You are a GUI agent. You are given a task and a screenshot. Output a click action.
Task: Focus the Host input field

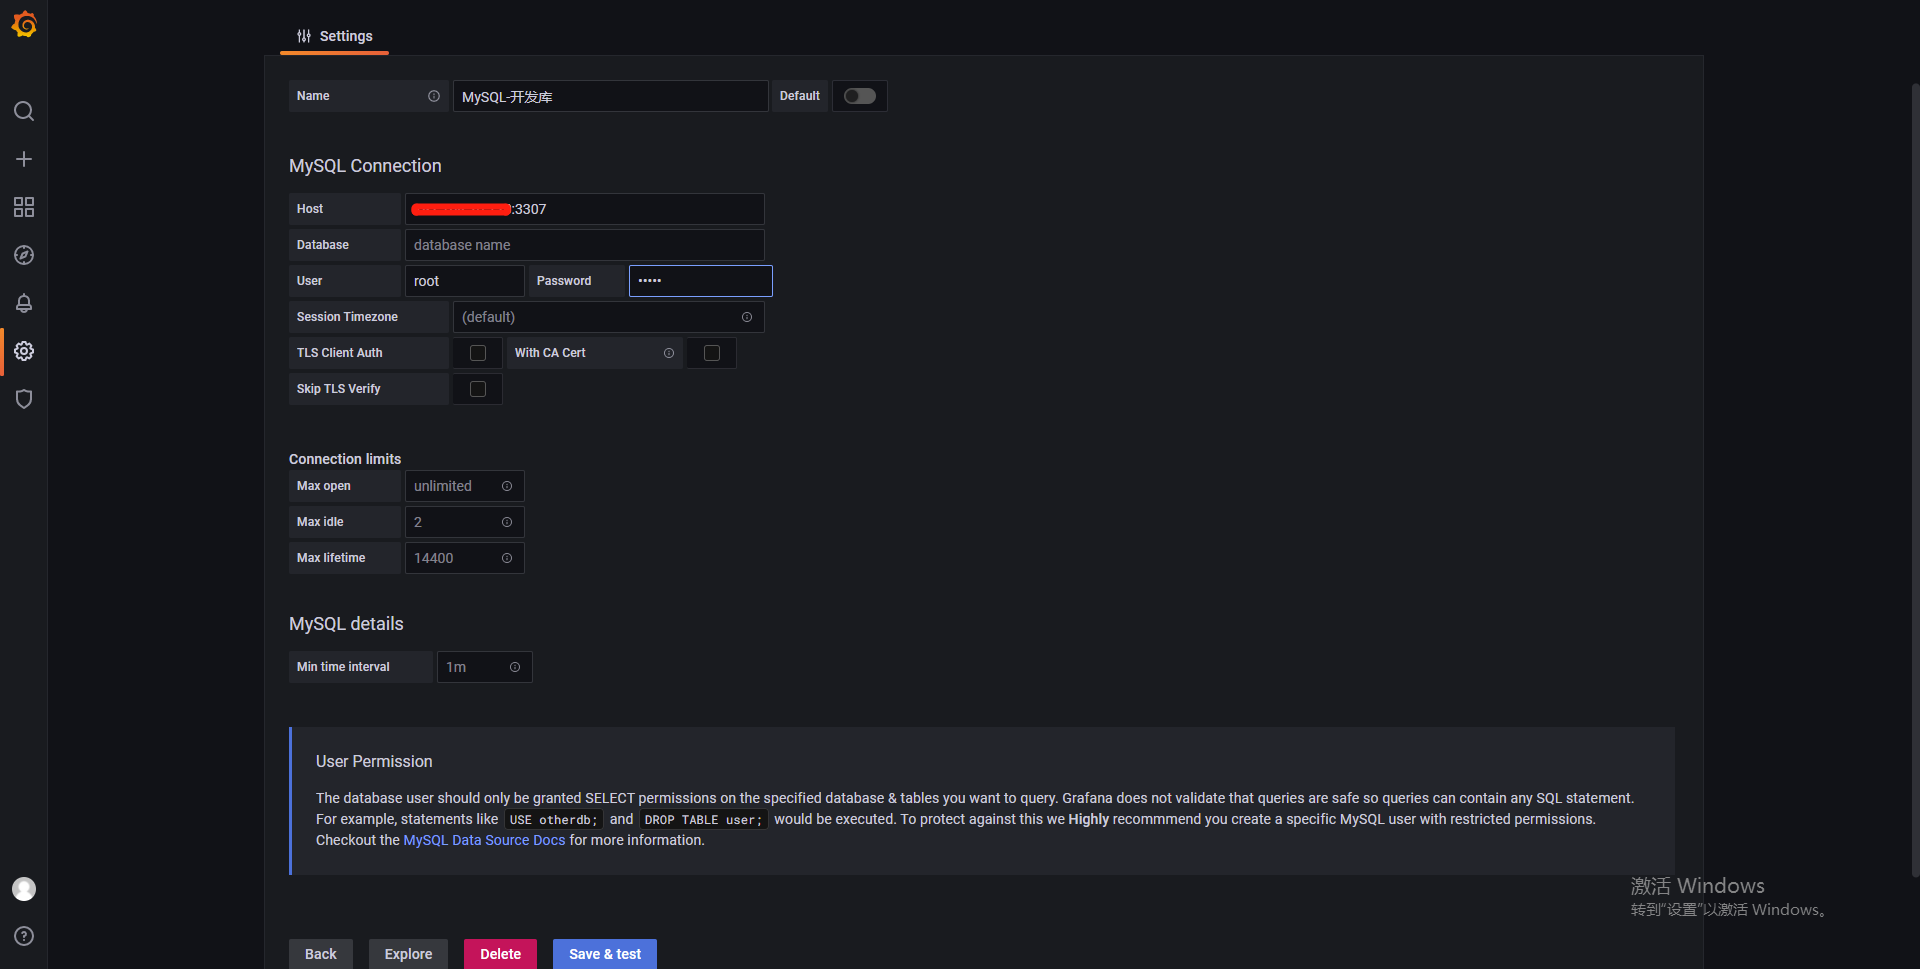point(584,209)
